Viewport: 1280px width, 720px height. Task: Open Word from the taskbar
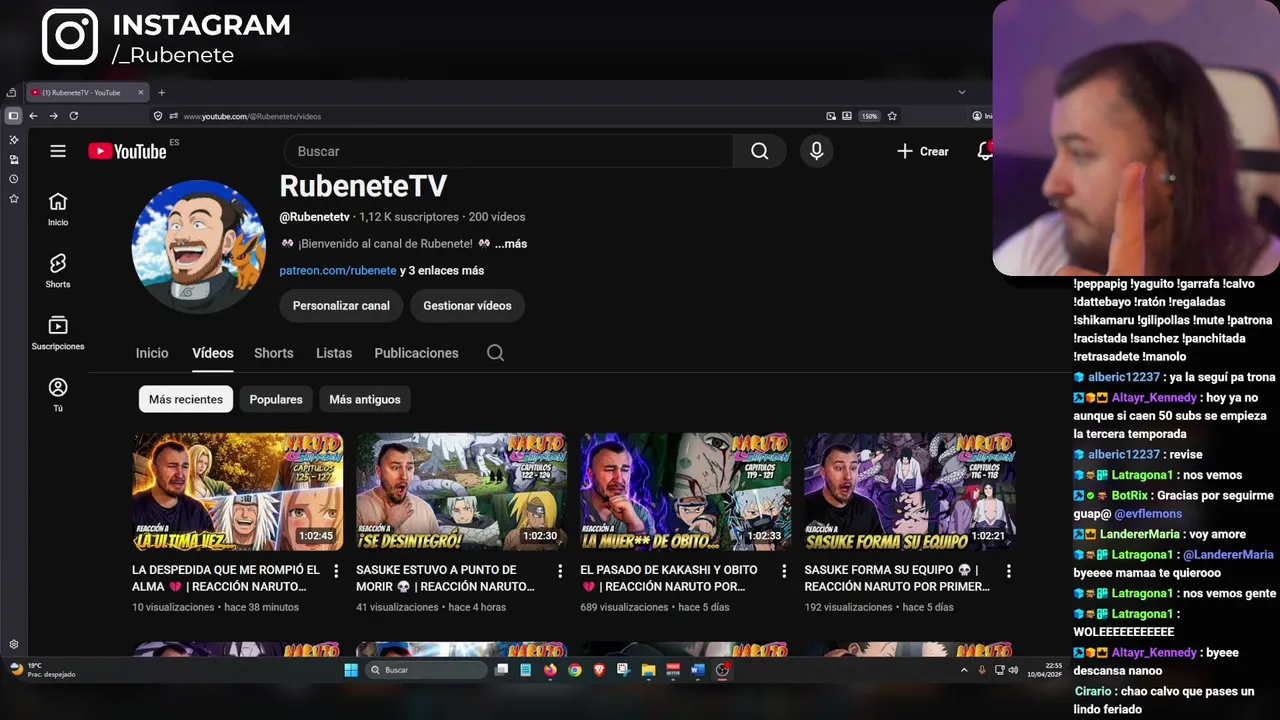click(x=698, y=670)
